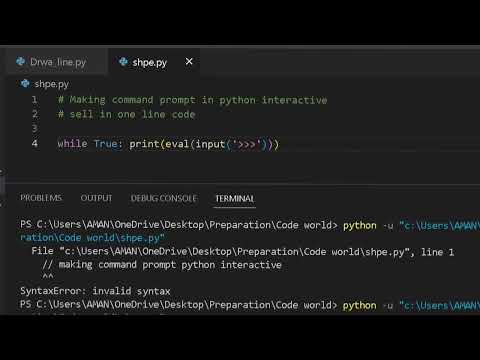Click '// making command prompt python interactive' terminal line
The image size is (480, 360).
(x=162, y=265)
